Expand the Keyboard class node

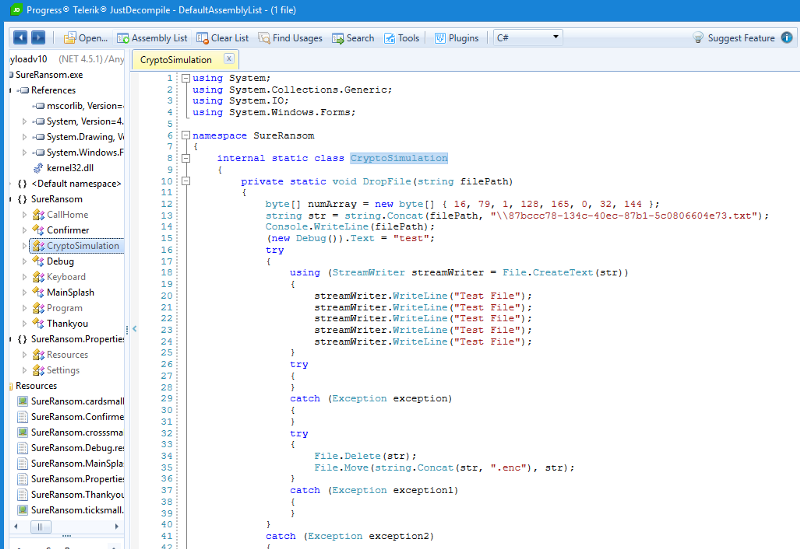[24, 277]
